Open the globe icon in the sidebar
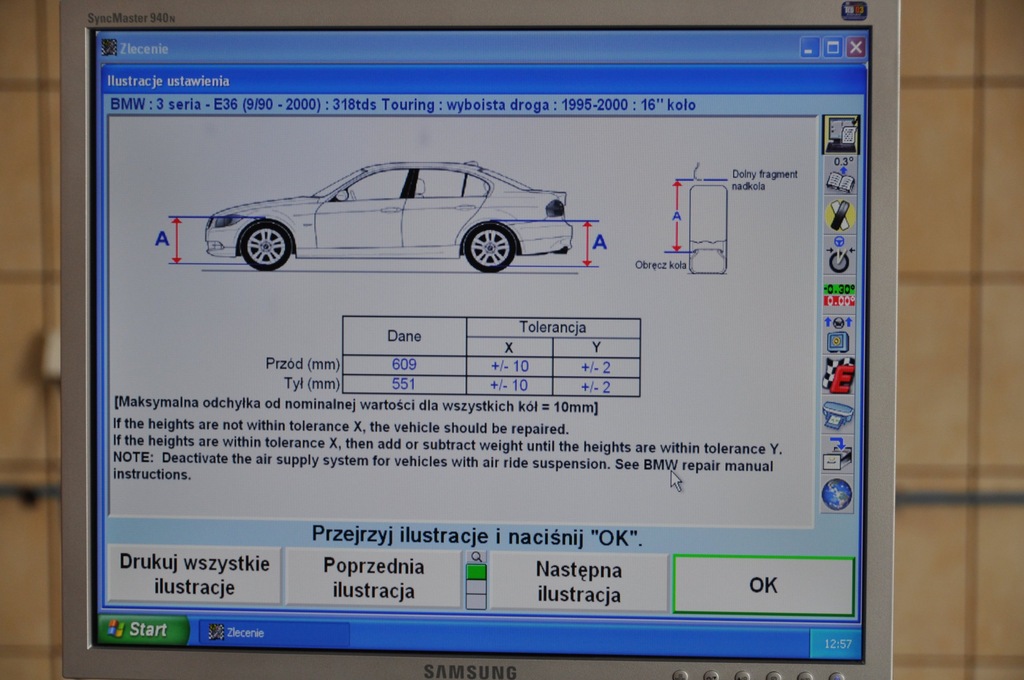The image size is (1024, 680). click(837, 494)
